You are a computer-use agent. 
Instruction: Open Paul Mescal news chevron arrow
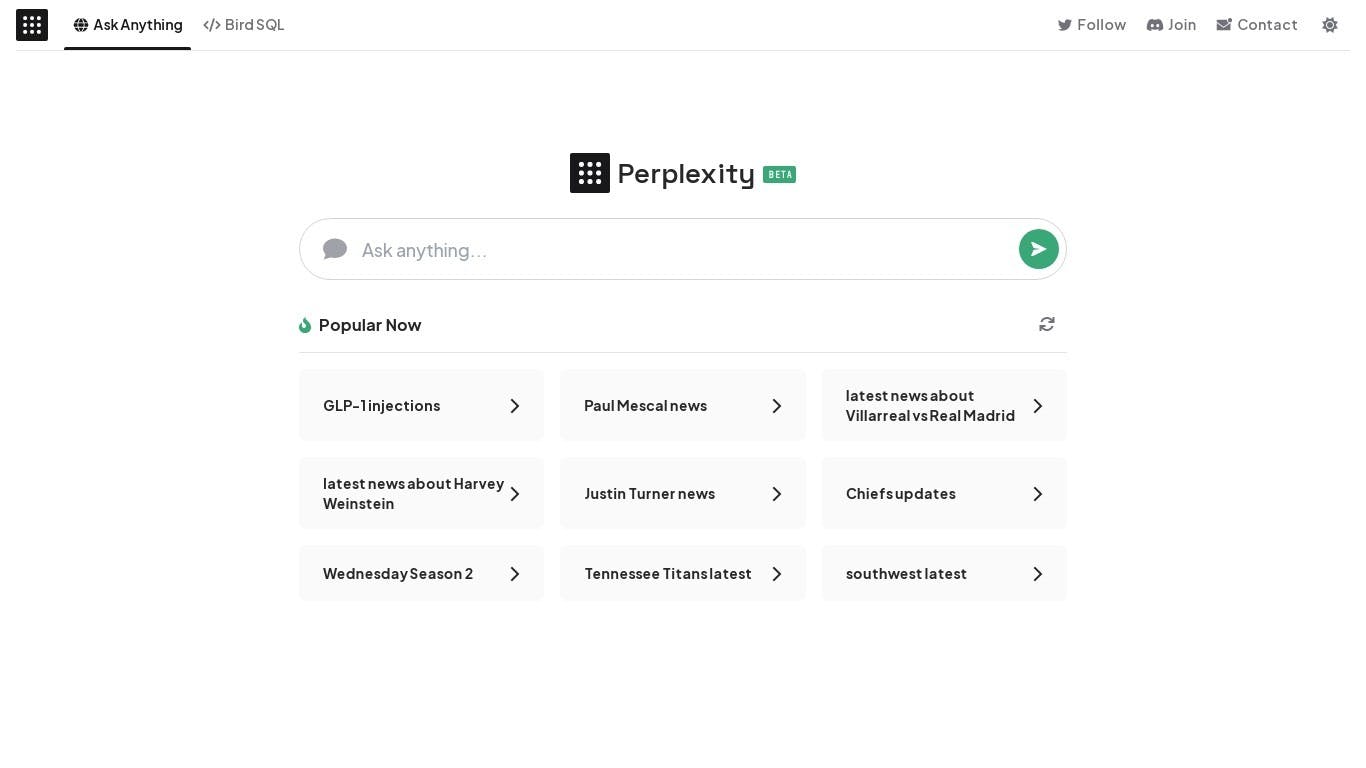pyautogui.click(x=777, y=406)
